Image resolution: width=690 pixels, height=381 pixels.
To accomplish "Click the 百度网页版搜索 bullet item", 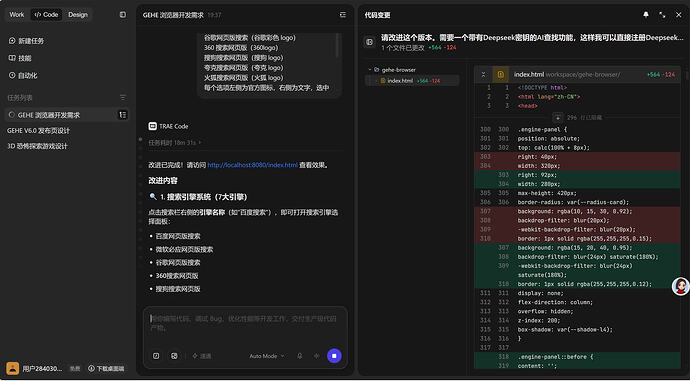I will 178,236.
